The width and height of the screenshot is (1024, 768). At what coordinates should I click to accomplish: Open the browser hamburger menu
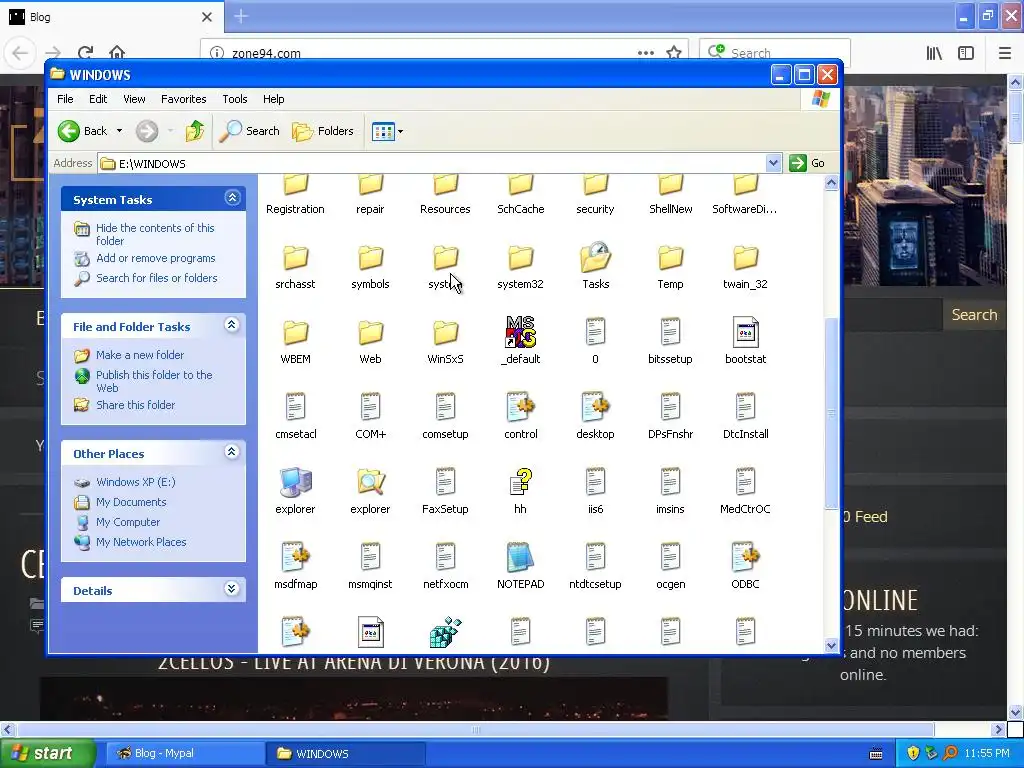point(1005,54)
